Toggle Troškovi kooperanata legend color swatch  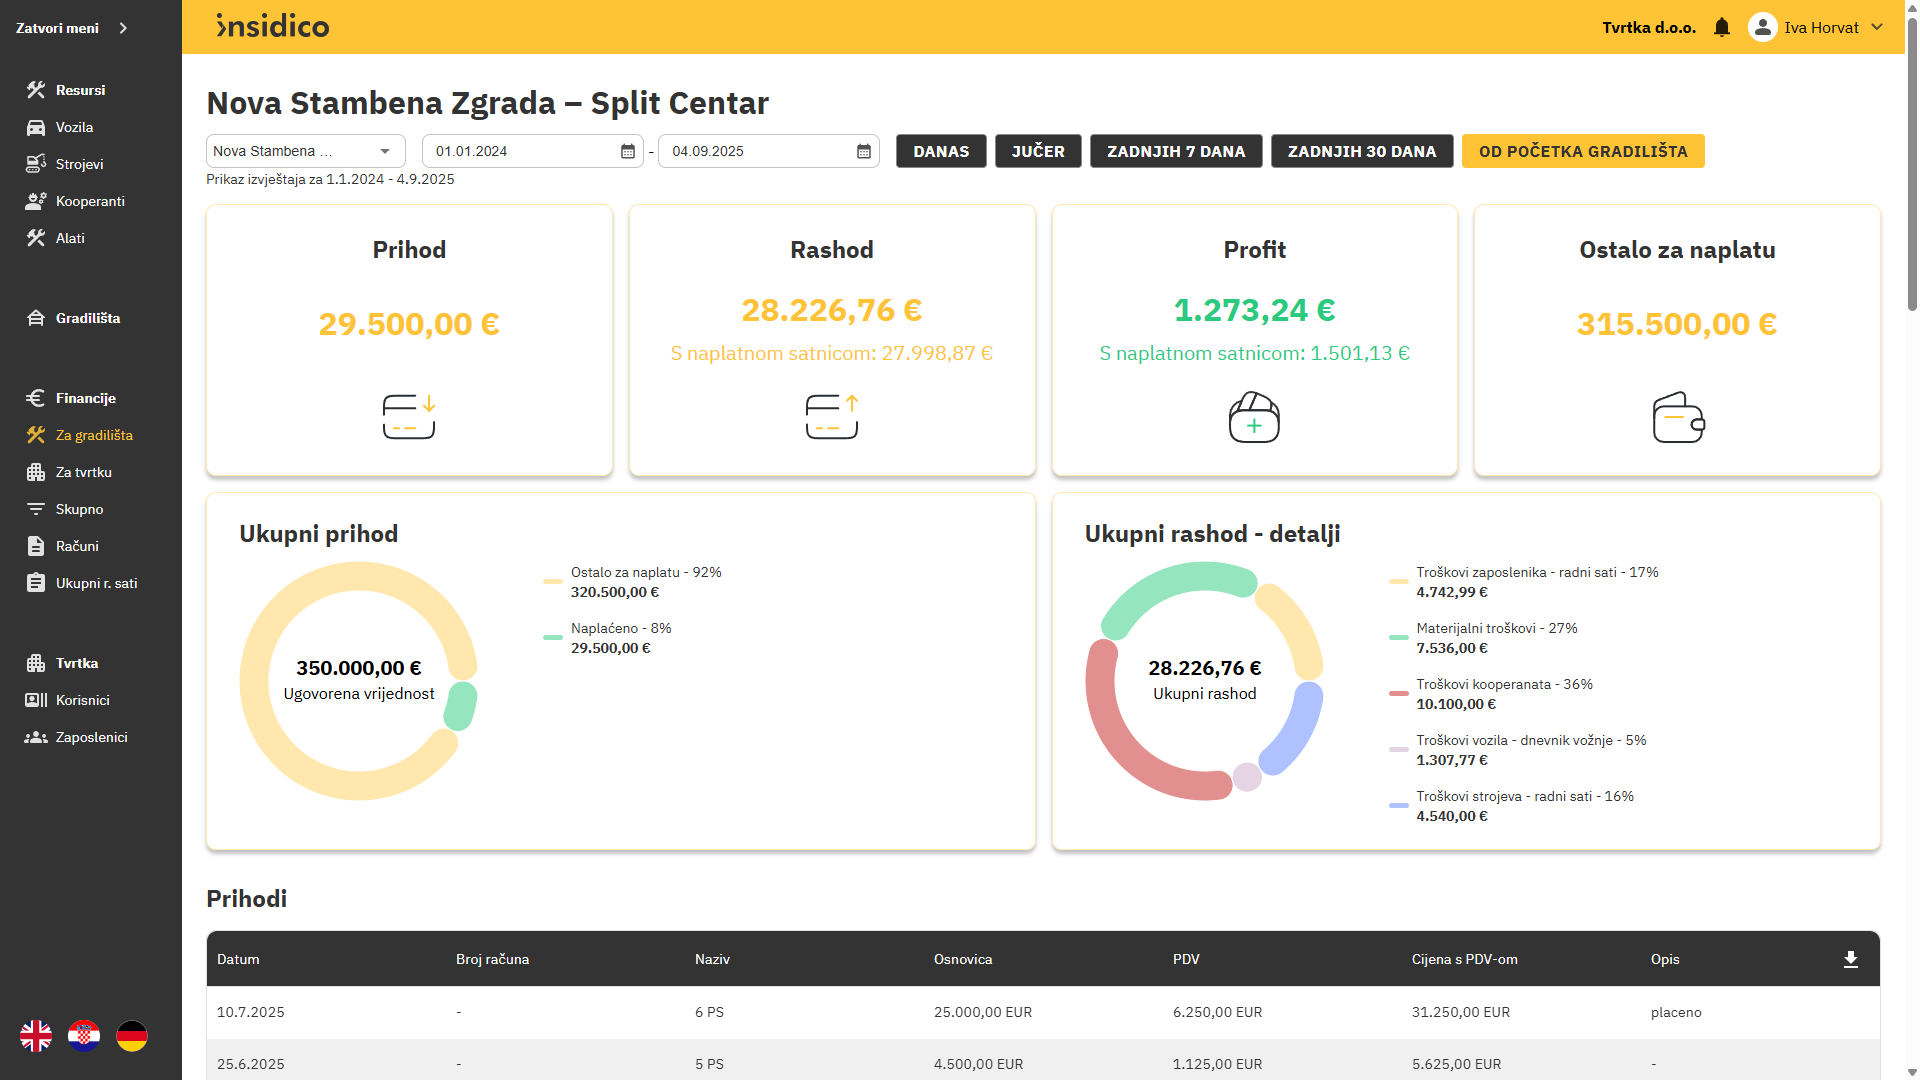coord(1398,693)
